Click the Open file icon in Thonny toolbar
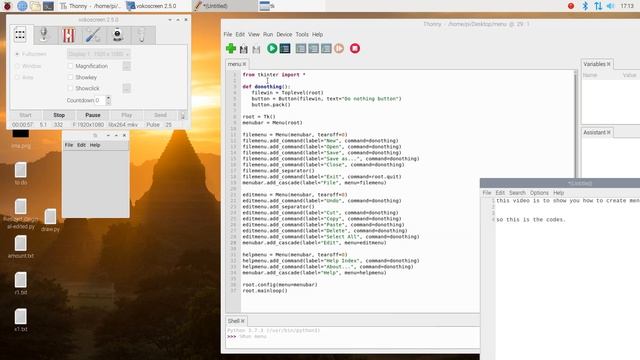 point(244,49)
